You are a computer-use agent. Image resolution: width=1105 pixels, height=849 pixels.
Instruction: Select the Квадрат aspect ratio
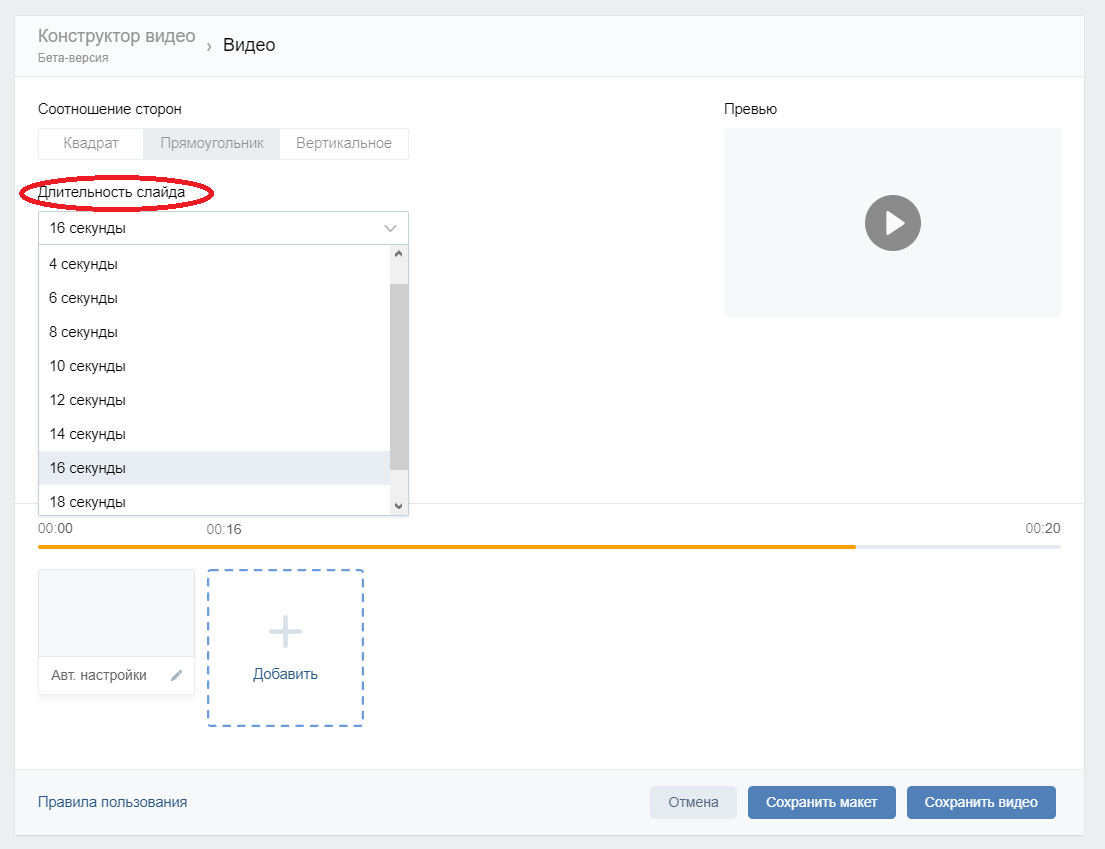pos(91,144)
